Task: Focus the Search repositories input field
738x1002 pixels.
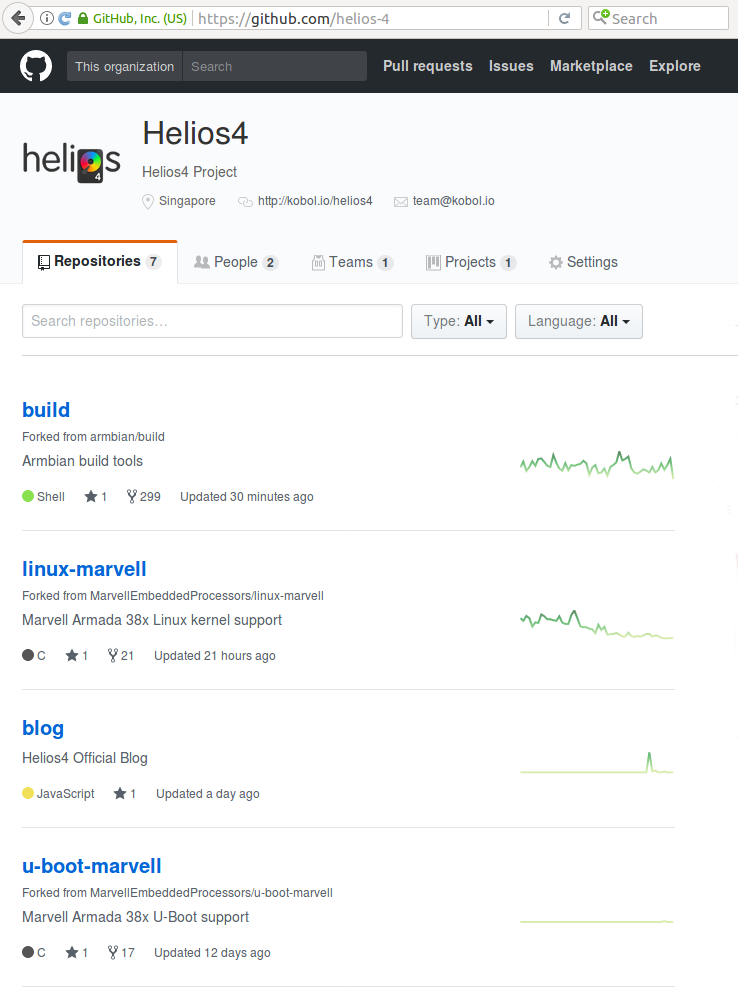Action: (x=212, y=321)
